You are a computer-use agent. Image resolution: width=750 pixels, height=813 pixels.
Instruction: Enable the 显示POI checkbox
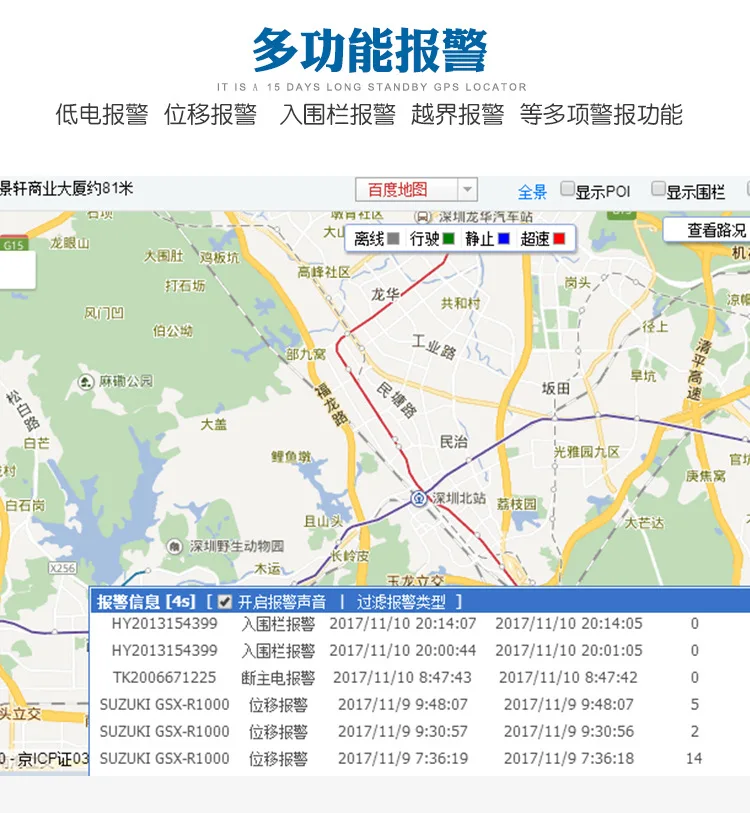567,188
